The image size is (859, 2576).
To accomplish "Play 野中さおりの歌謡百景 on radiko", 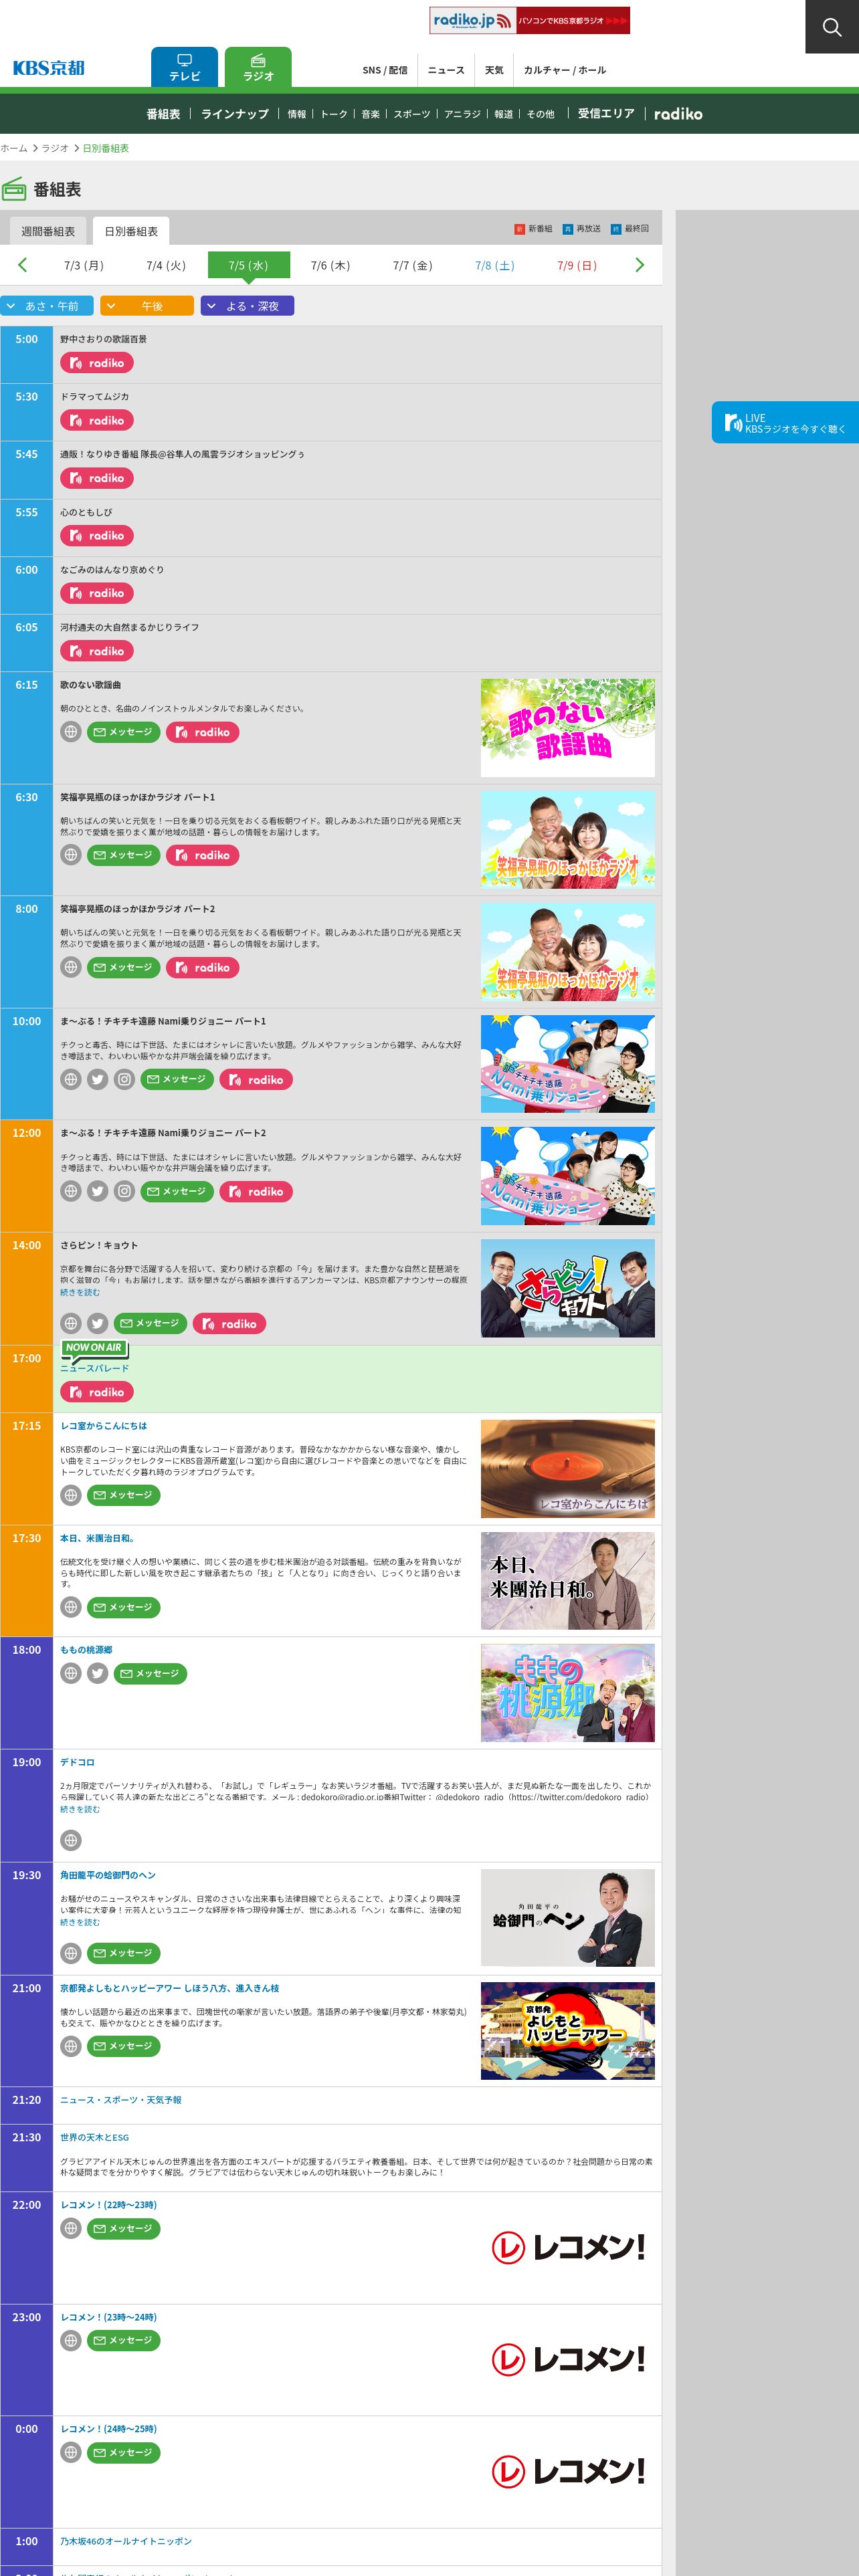I will (97, 363).
